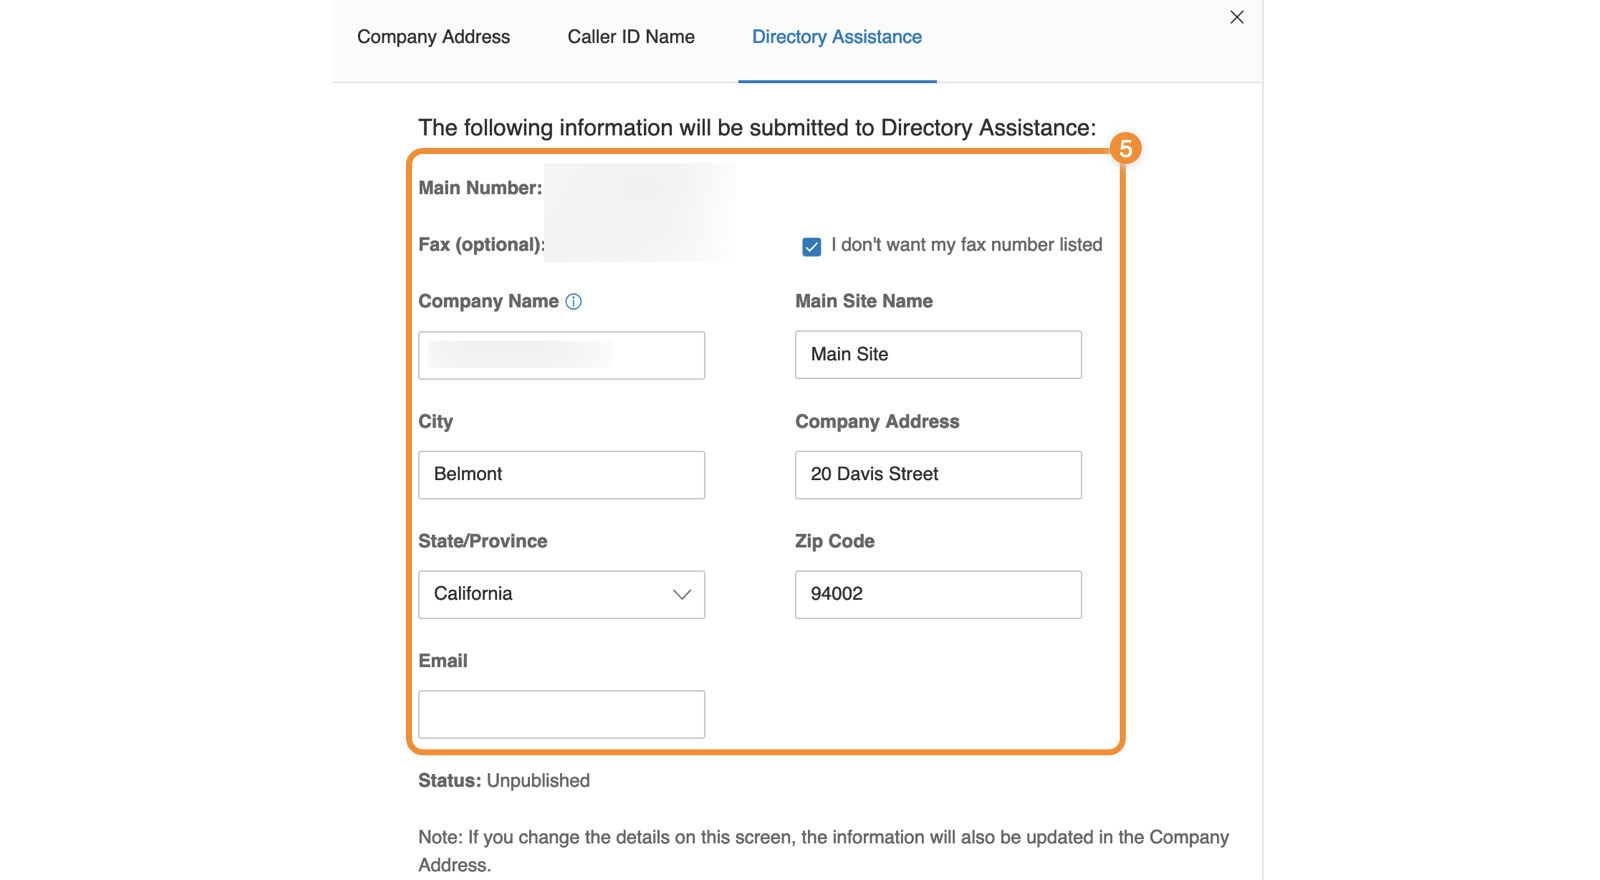Edit the Main Site Name field
Viewport: 1600px width, 880px height.
938,355
